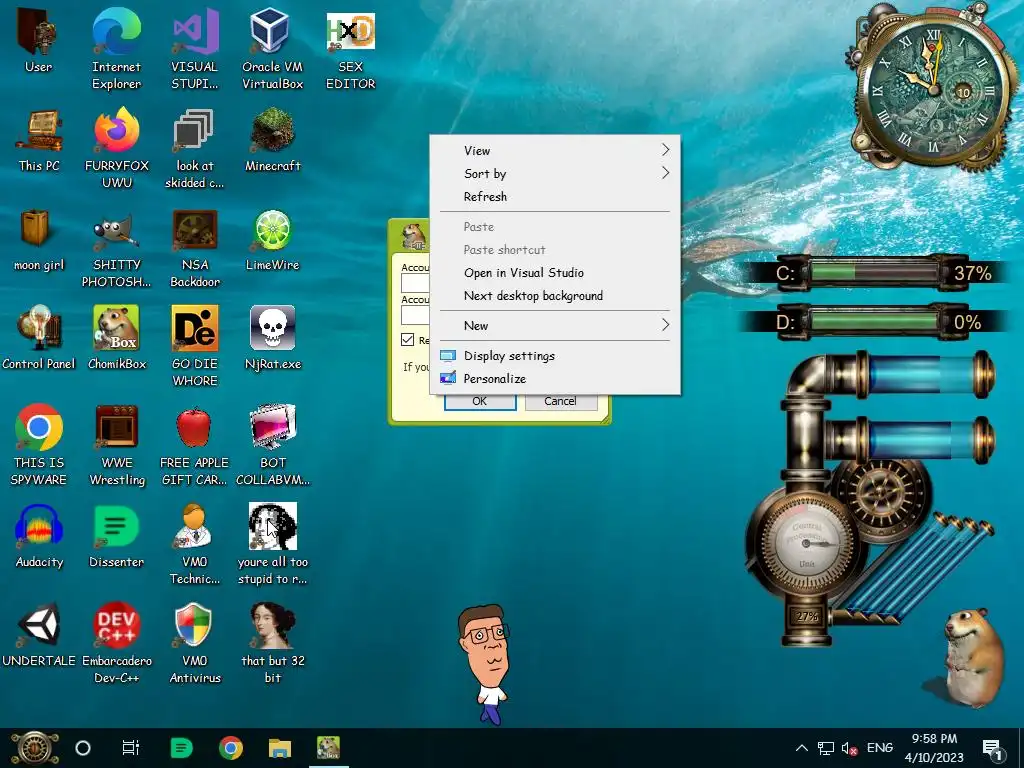1024x768 pixels.
Task: Select the Audacity desktop icon
Action: click(39, 537)
